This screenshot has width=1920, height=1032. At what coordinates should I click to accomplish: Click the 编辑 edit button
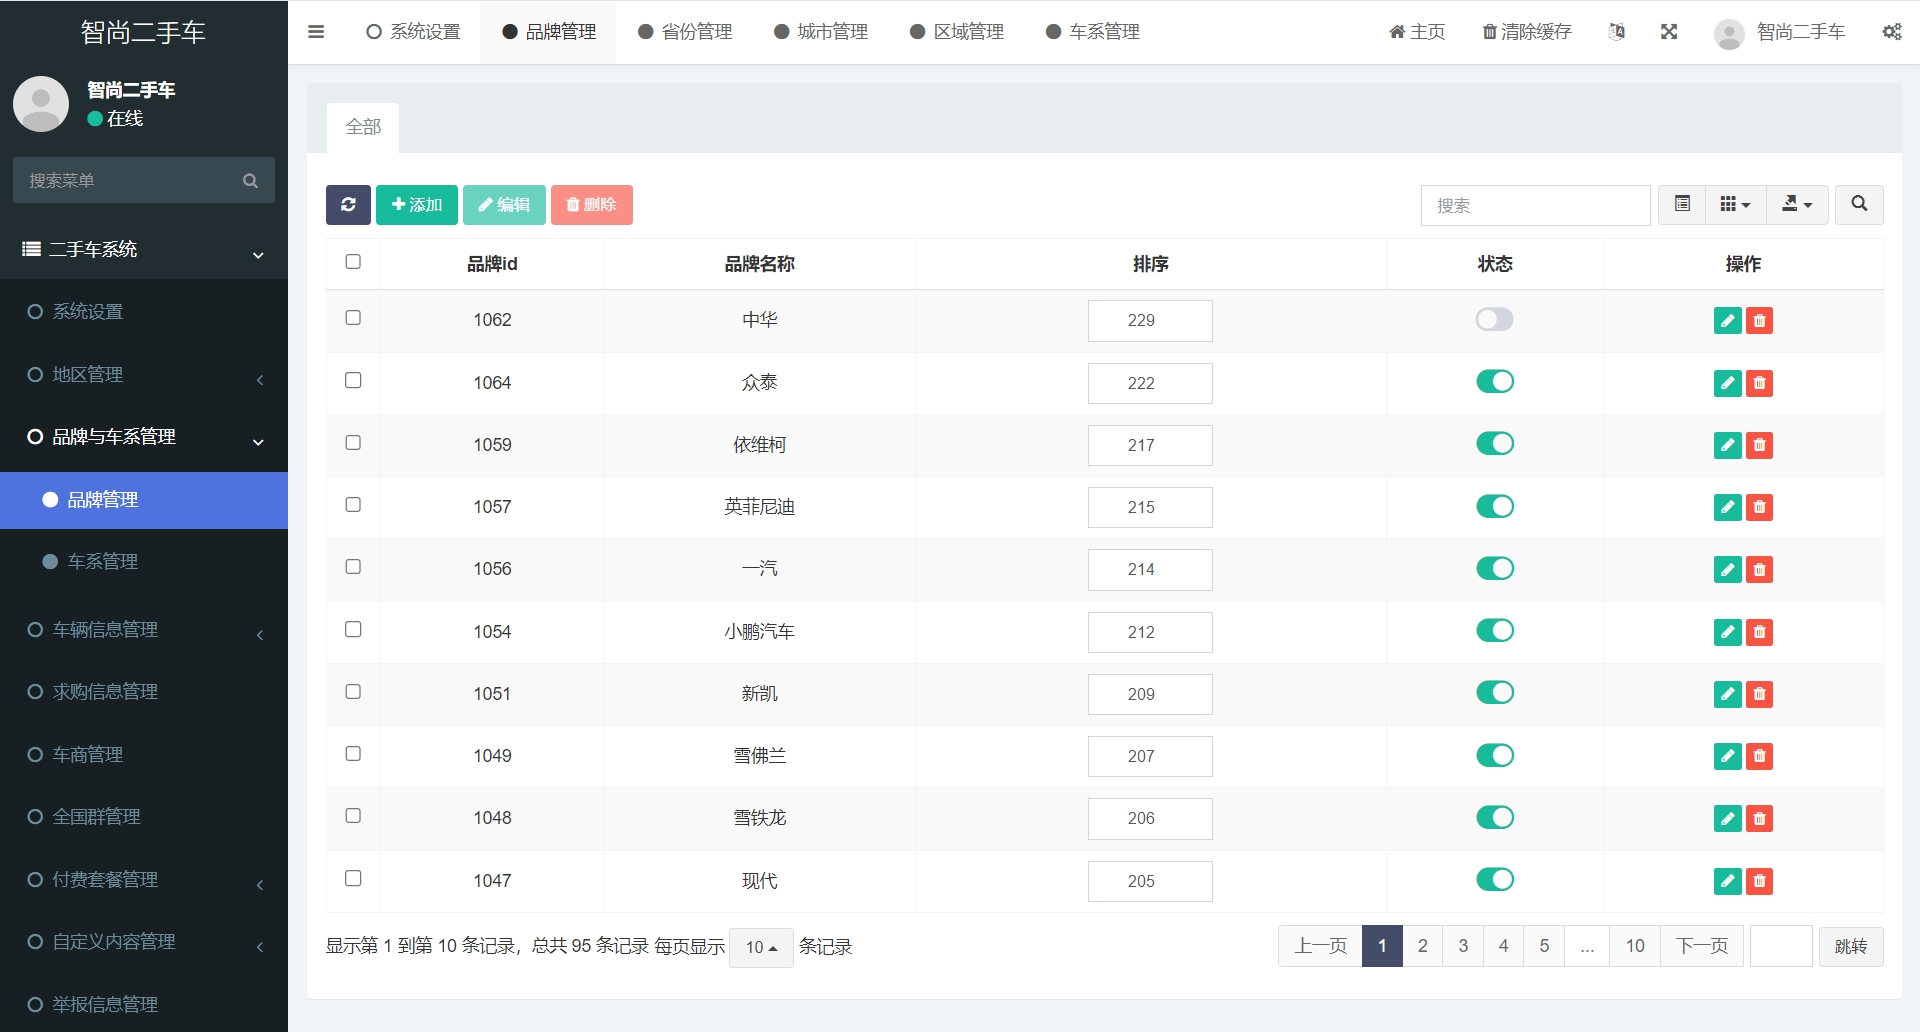click(504, 205)
